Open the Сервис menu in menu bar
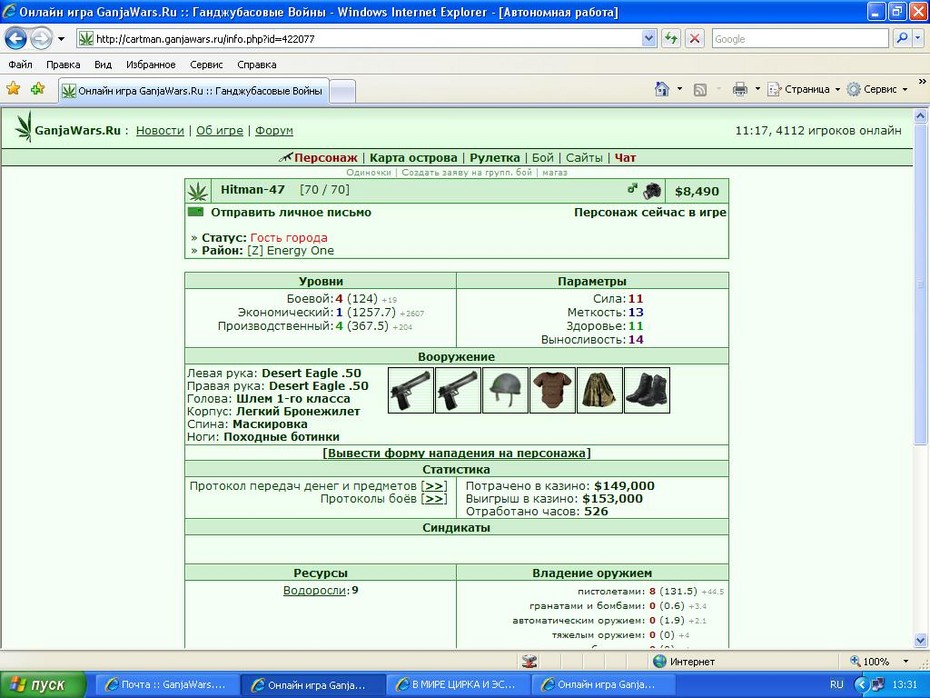930x698 pixels. (206, 65)
